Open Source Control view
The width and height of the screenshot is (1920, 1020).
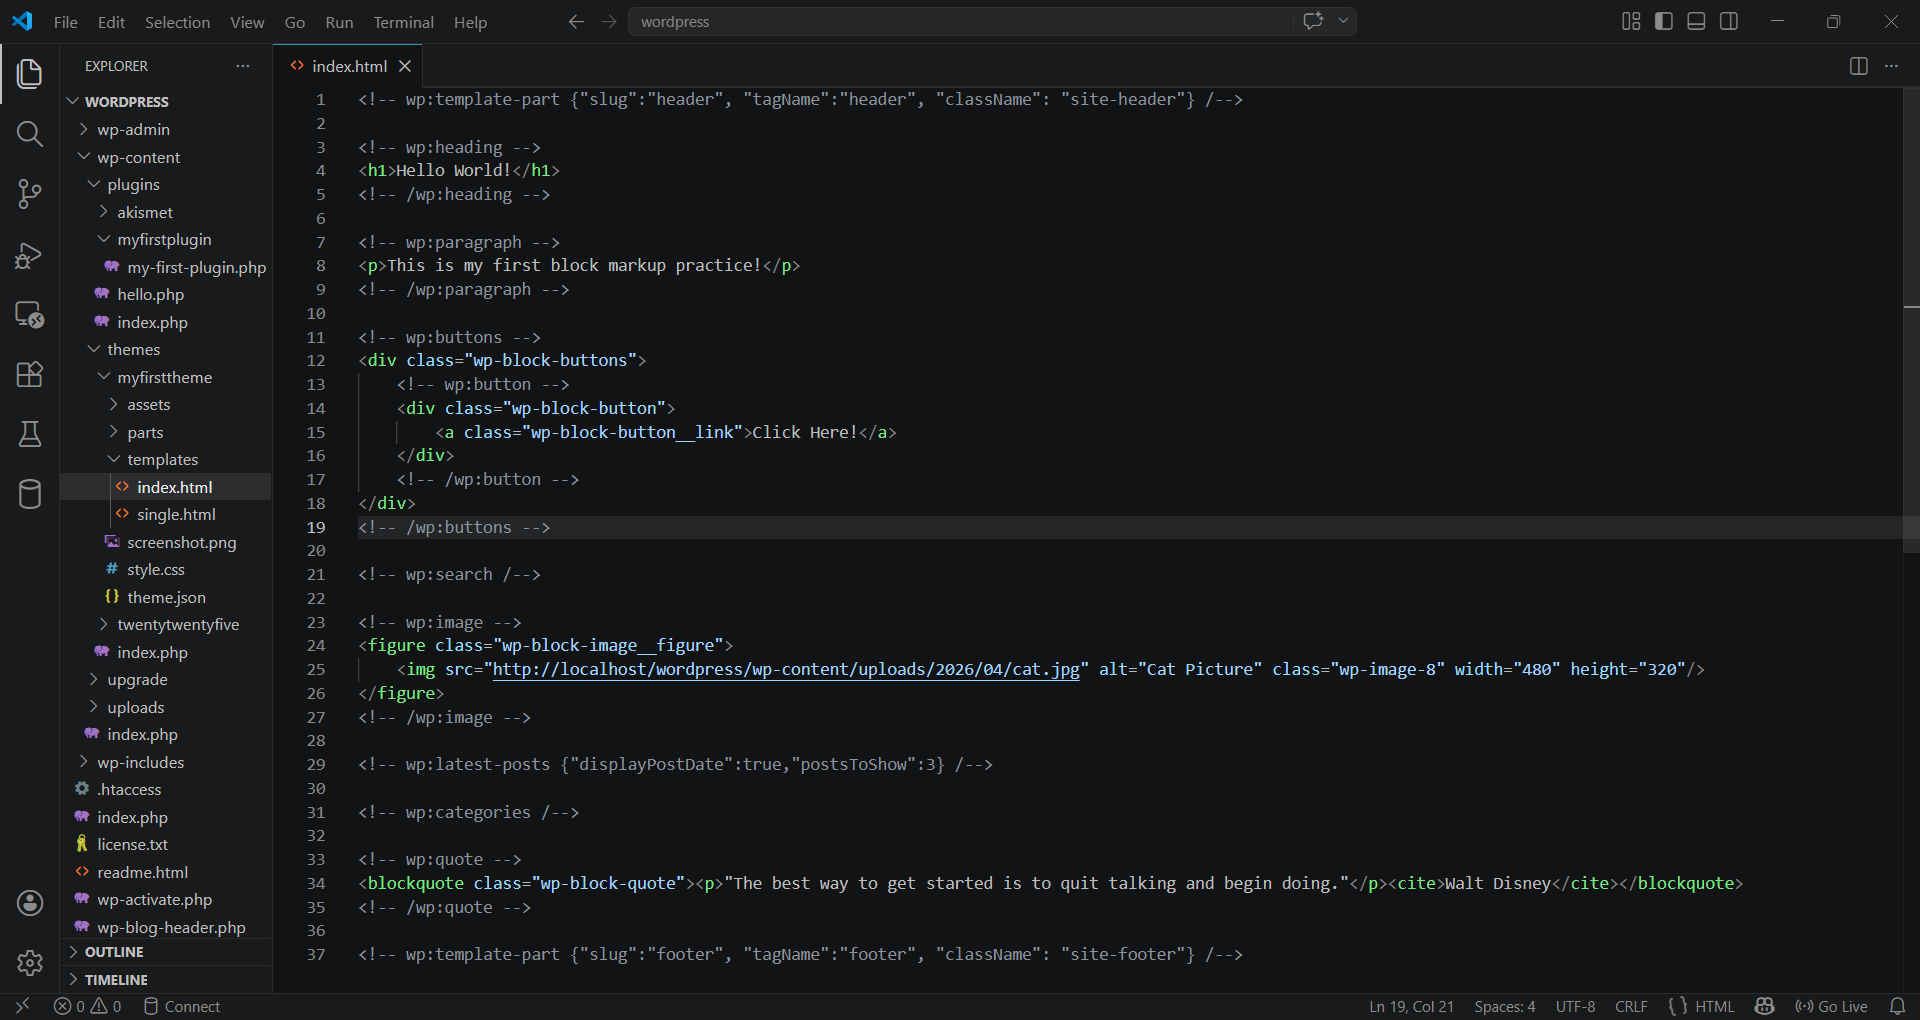(x=30, y=194)
